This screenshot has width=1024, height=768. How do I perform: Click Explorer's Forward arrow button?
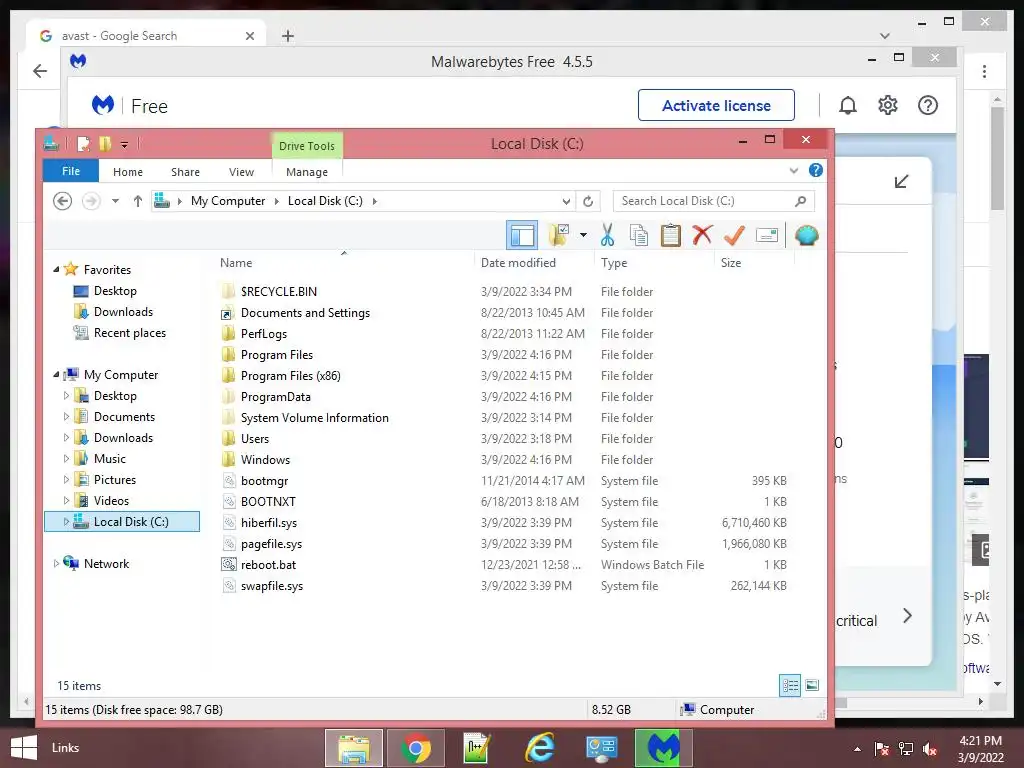click(91, 201)
